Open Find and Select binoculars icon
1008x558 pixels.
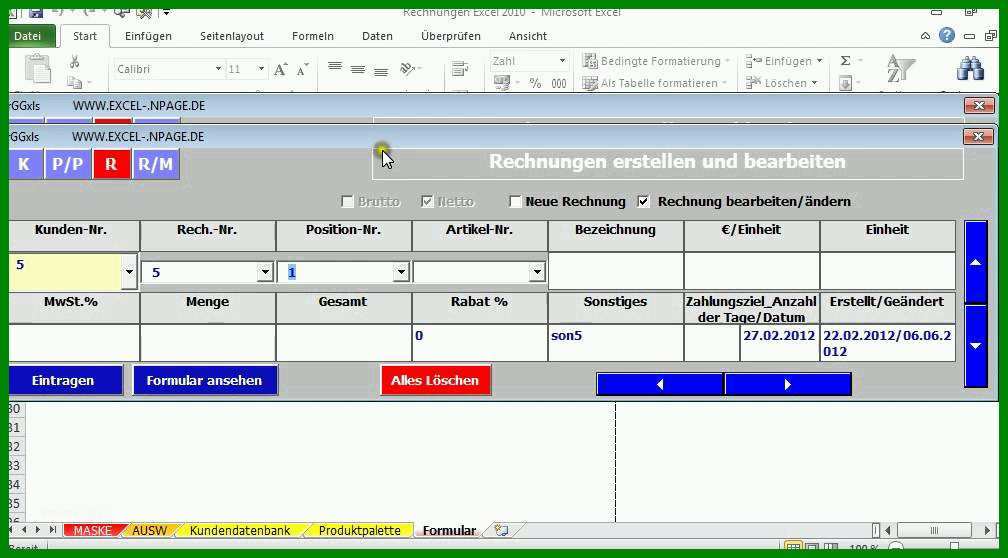pyautogui.click(x=970, y=68)
